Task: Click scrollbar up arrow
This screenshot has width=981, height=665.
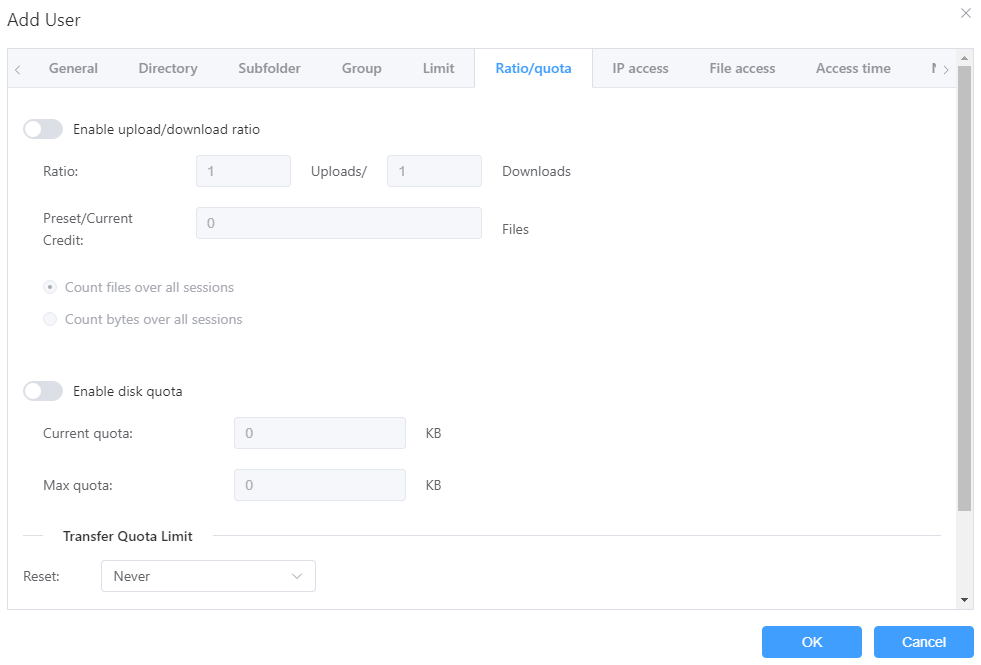Action: click(964, 58)
